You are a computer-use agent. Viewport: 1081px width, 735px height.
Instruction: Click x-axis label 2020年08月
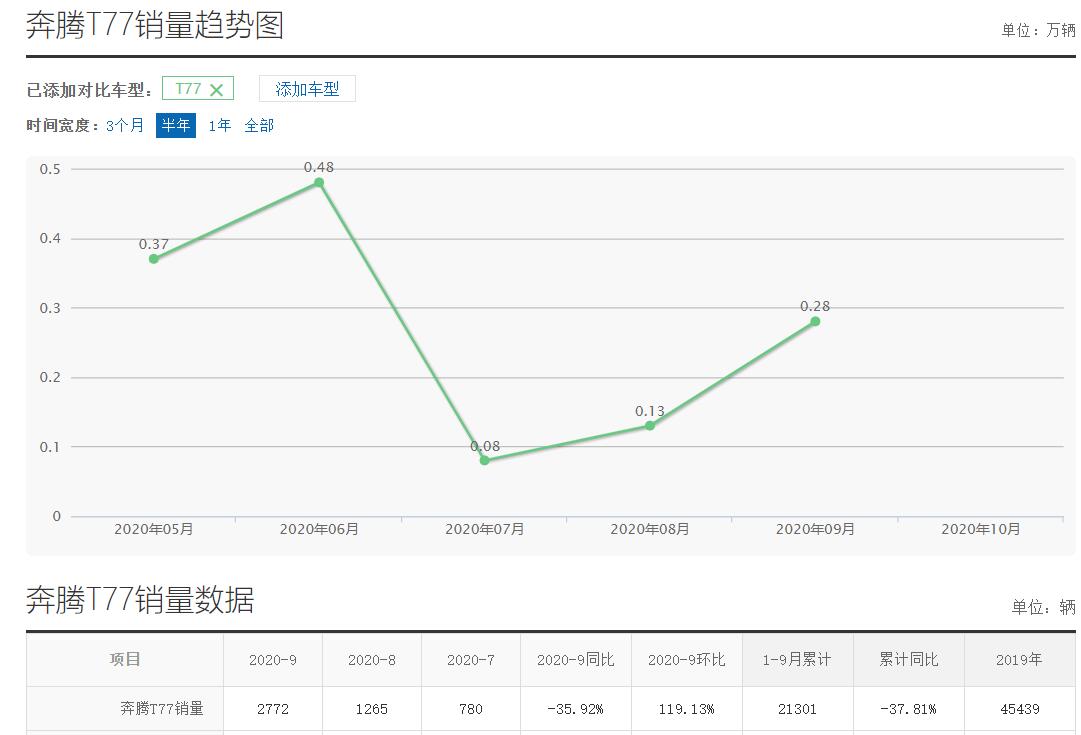click(649, 530)
